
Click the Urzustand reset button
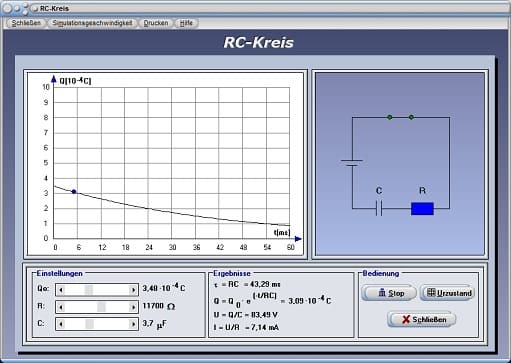click(x=447, y=293)
